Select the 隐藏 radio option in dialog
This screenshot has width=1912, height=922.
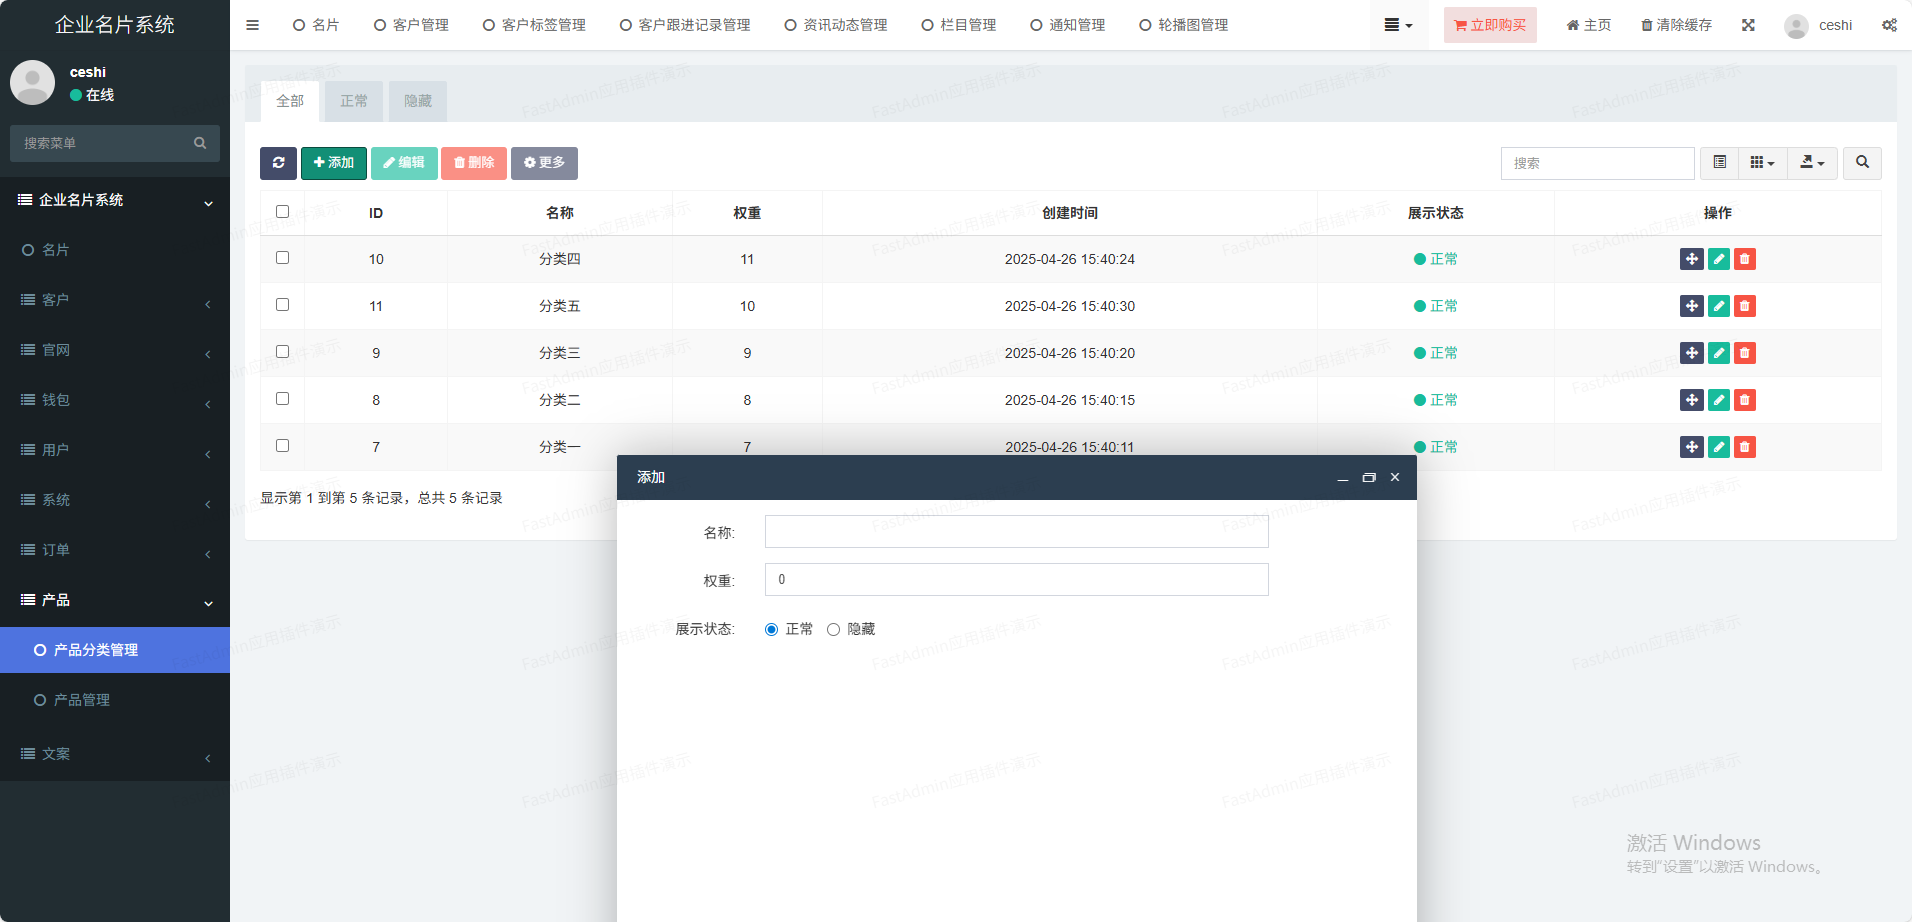click(x=833, y=629)
